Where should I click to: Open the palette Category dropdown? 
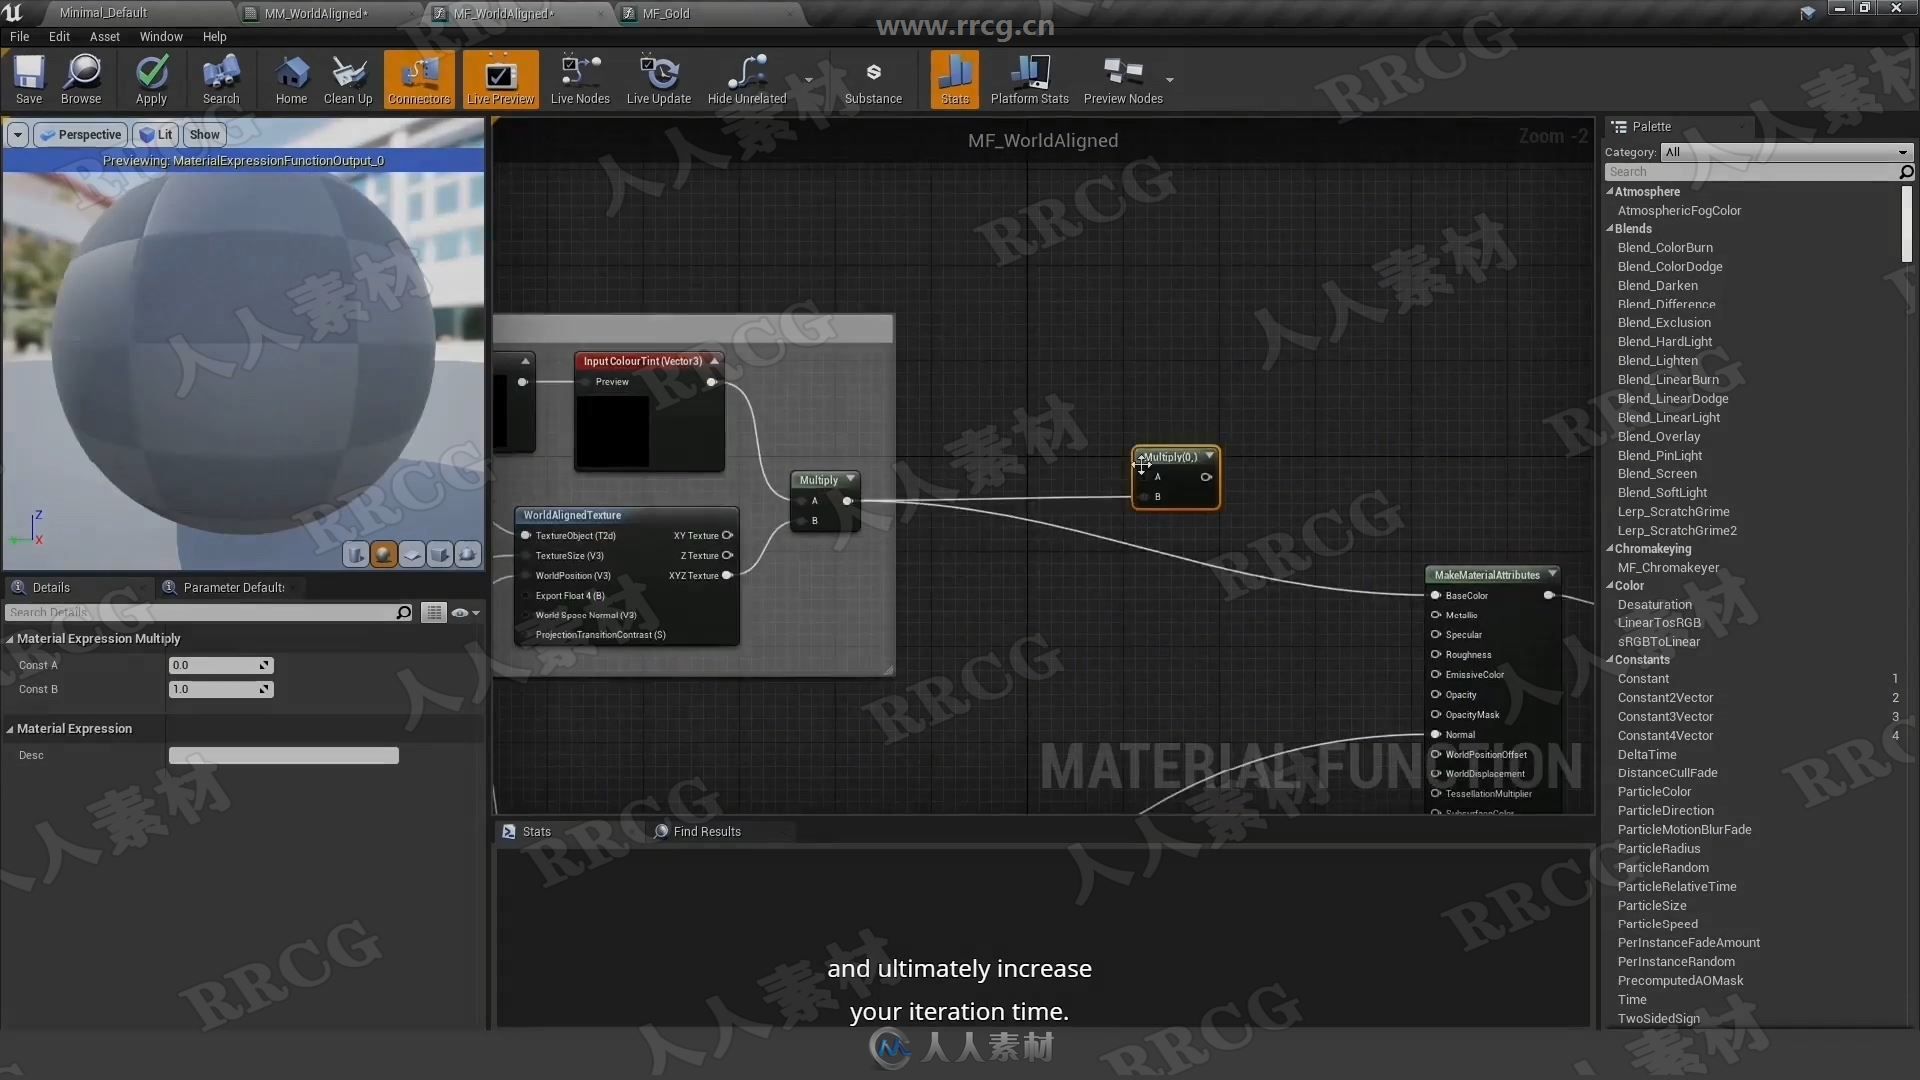1786,152
